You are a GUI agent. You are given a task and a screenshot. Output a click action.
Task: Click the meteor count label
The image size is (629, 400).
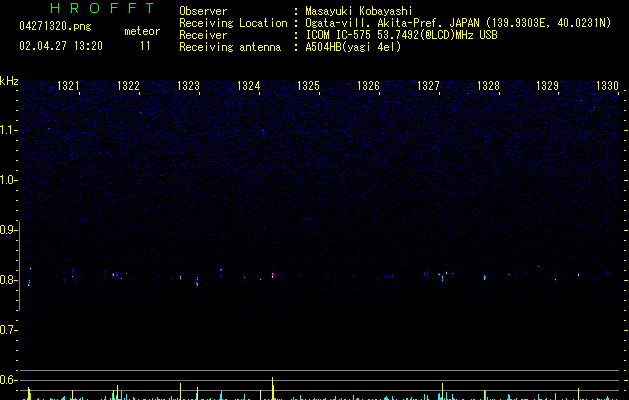(142, 31)
